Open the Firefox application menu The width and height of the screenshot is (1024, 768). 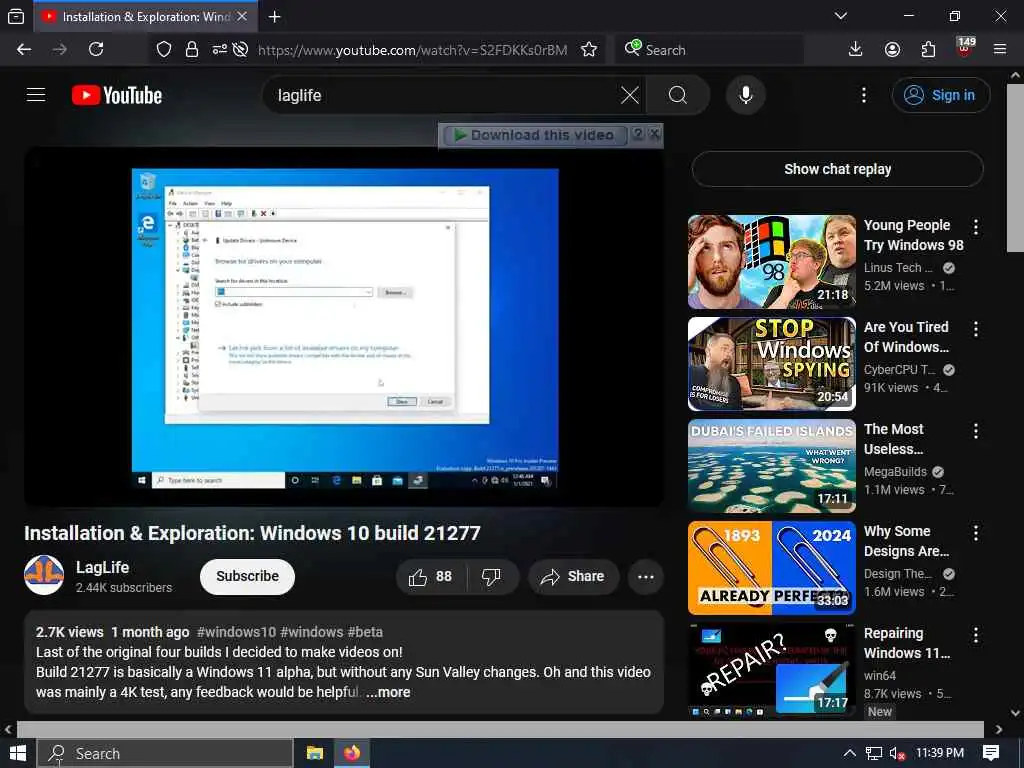coord(1000,50)
